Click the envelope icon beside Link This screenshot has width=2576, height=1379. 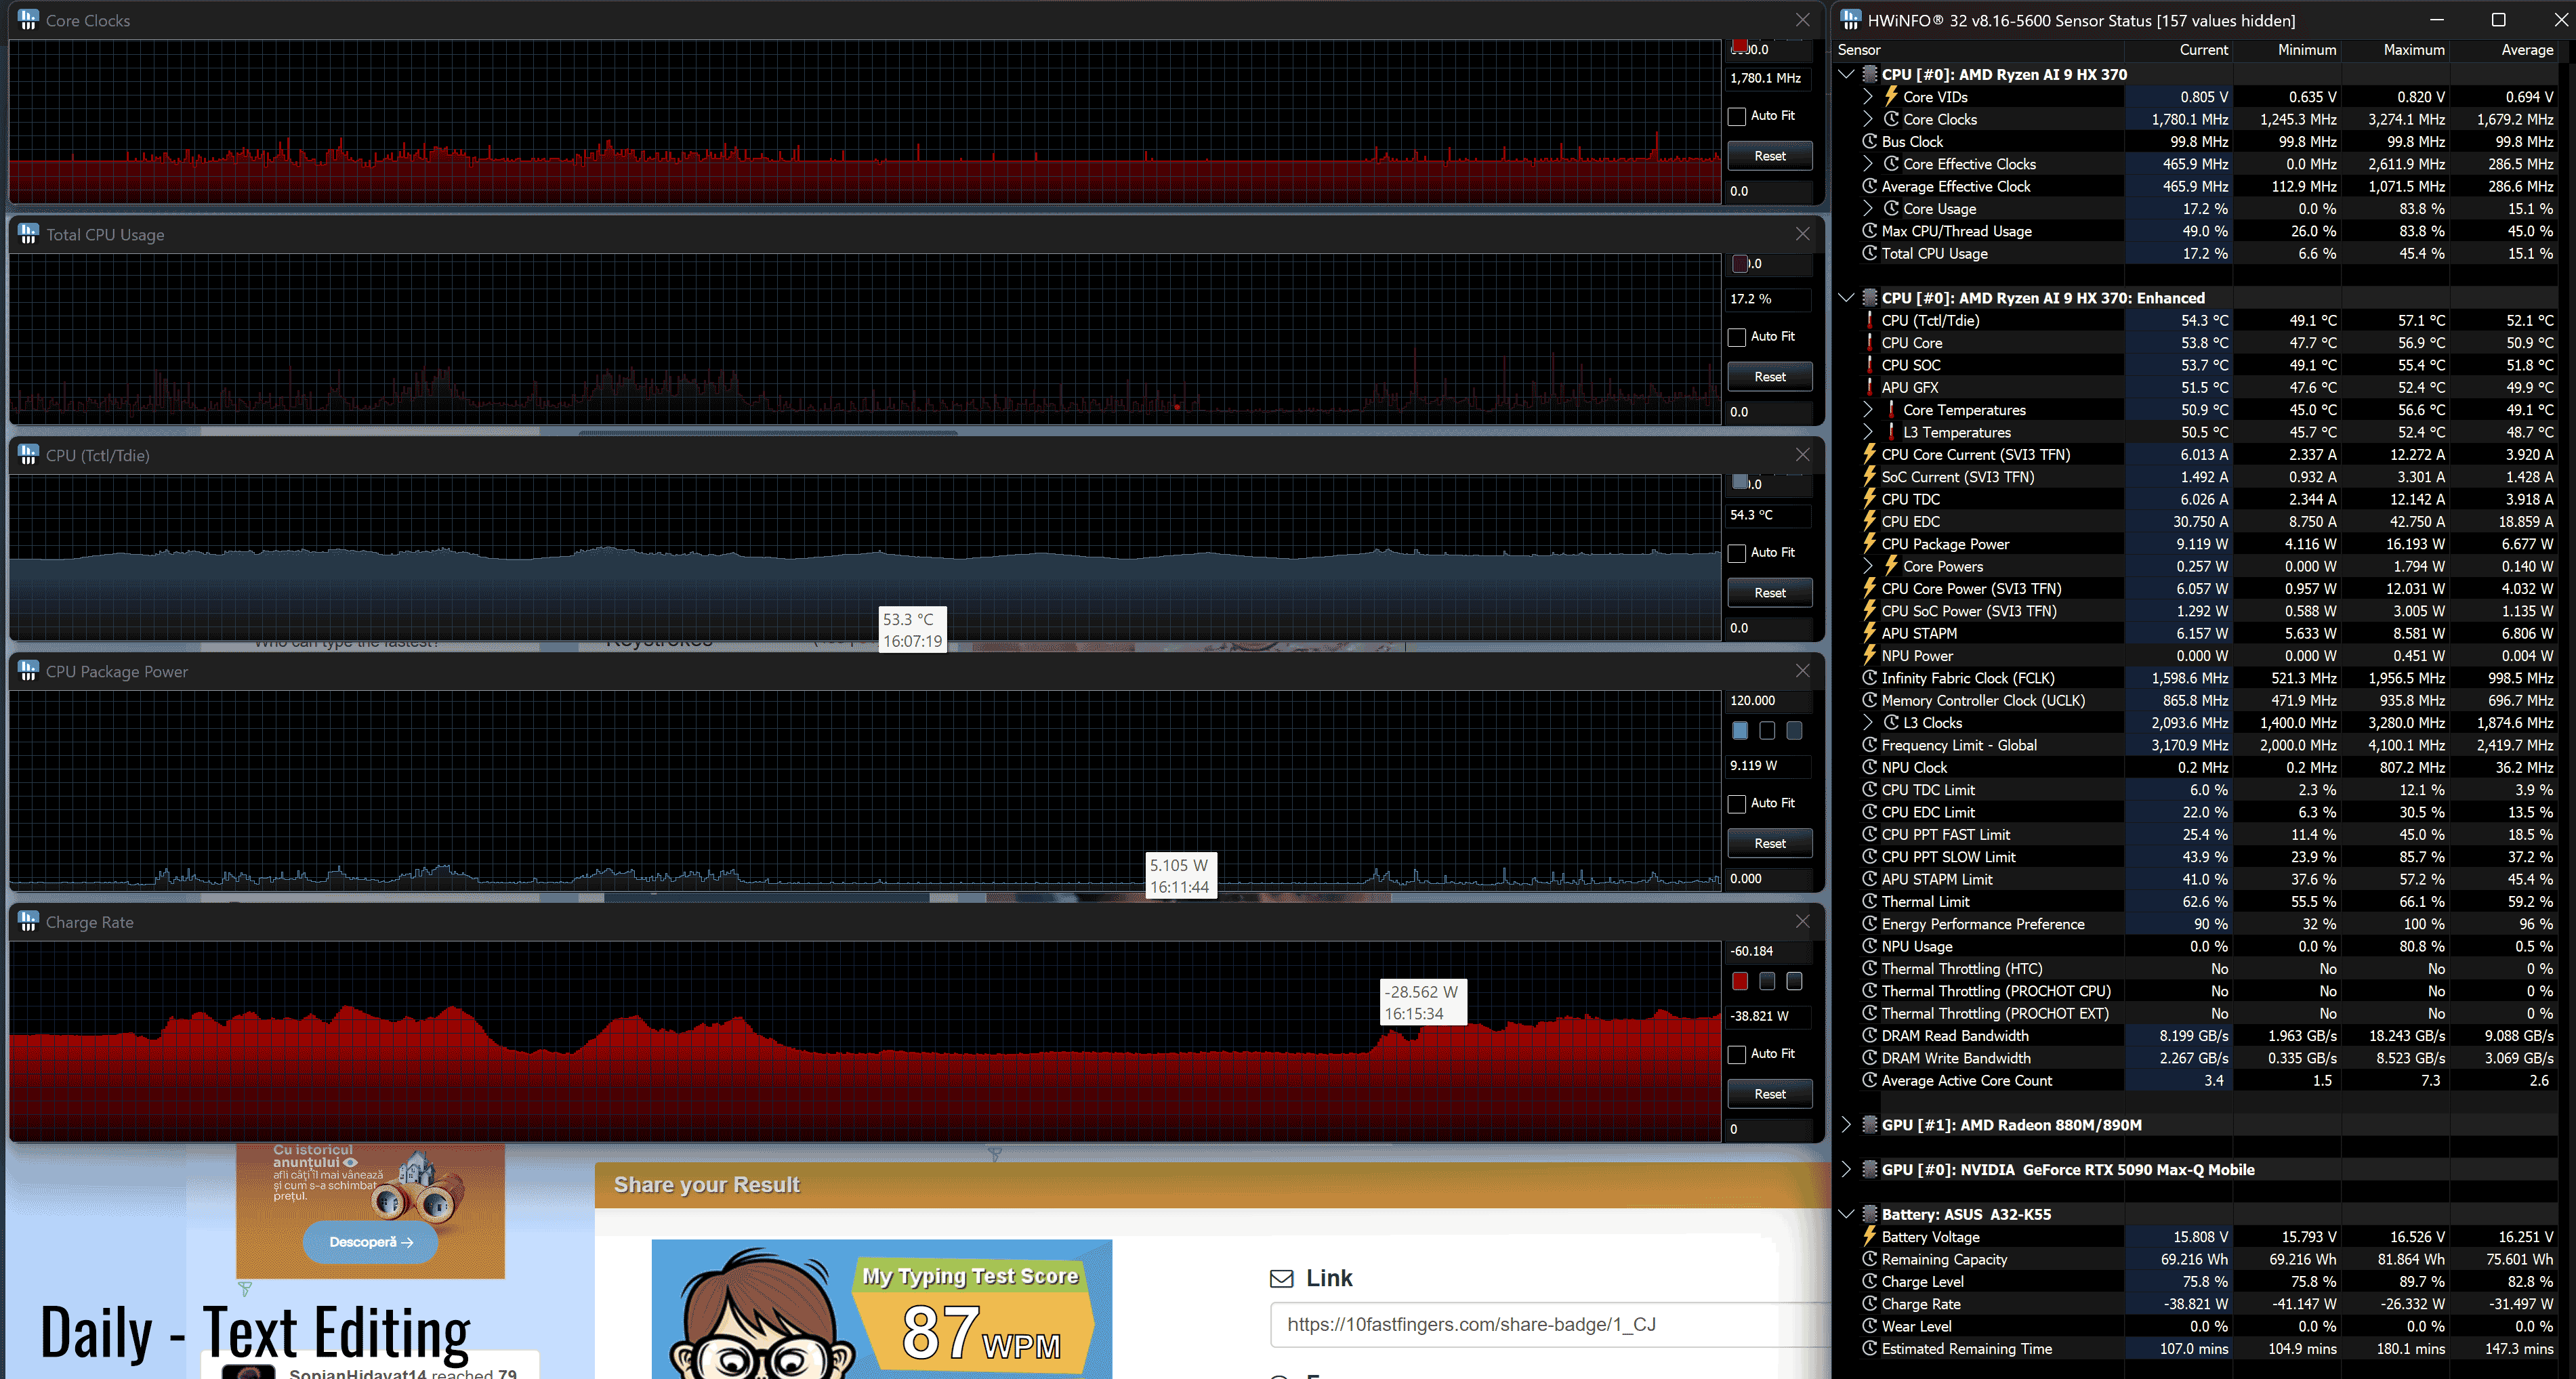tap(1281, 1278)
